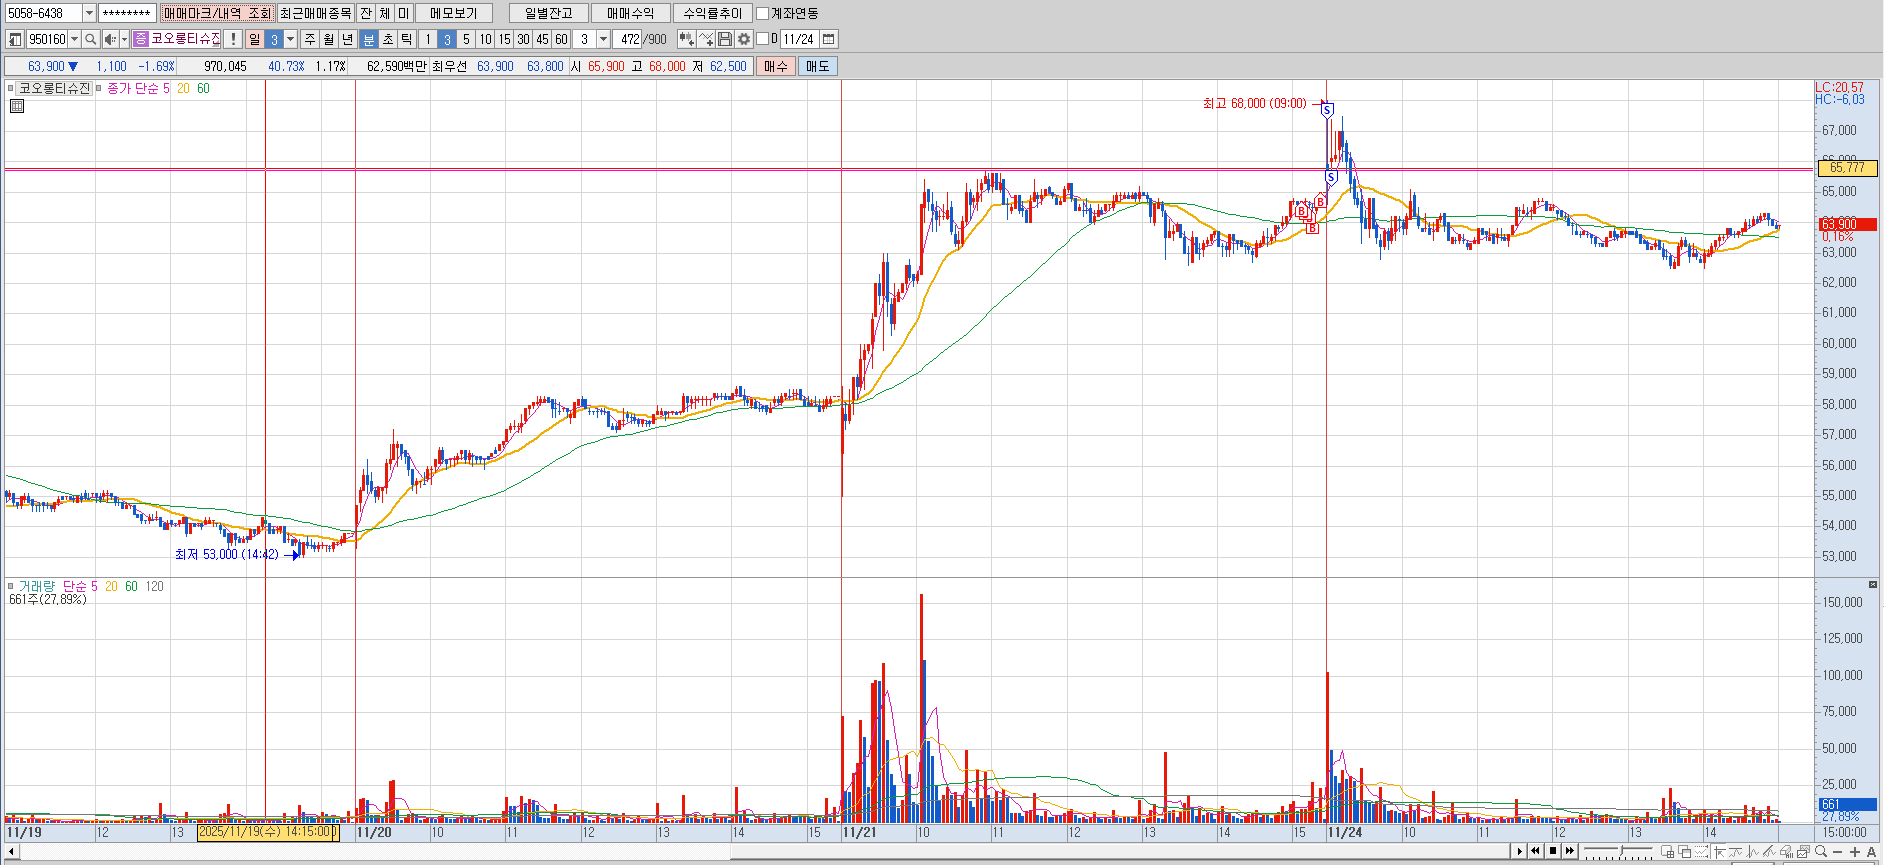
Task: Open the dropdown arrow beside speaker icon
Action: click(124, 39)
